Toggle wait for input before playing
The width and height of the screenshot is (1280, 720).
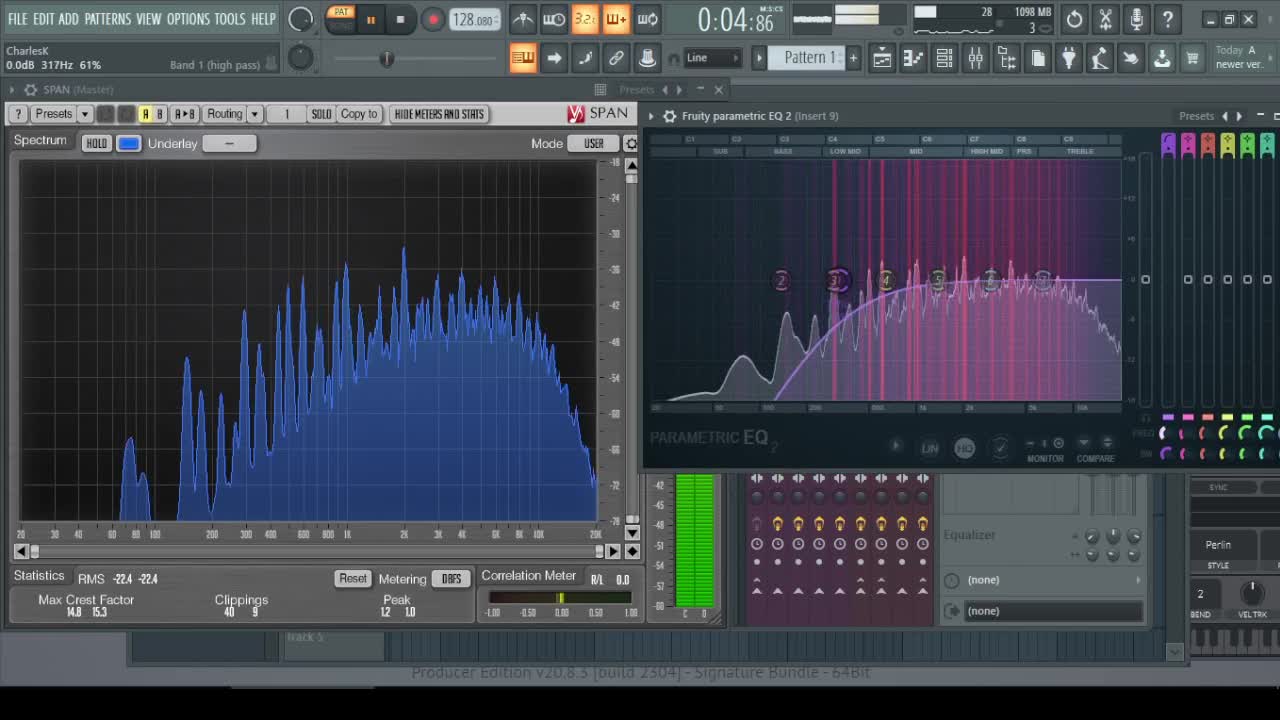(x=553, y=19)
